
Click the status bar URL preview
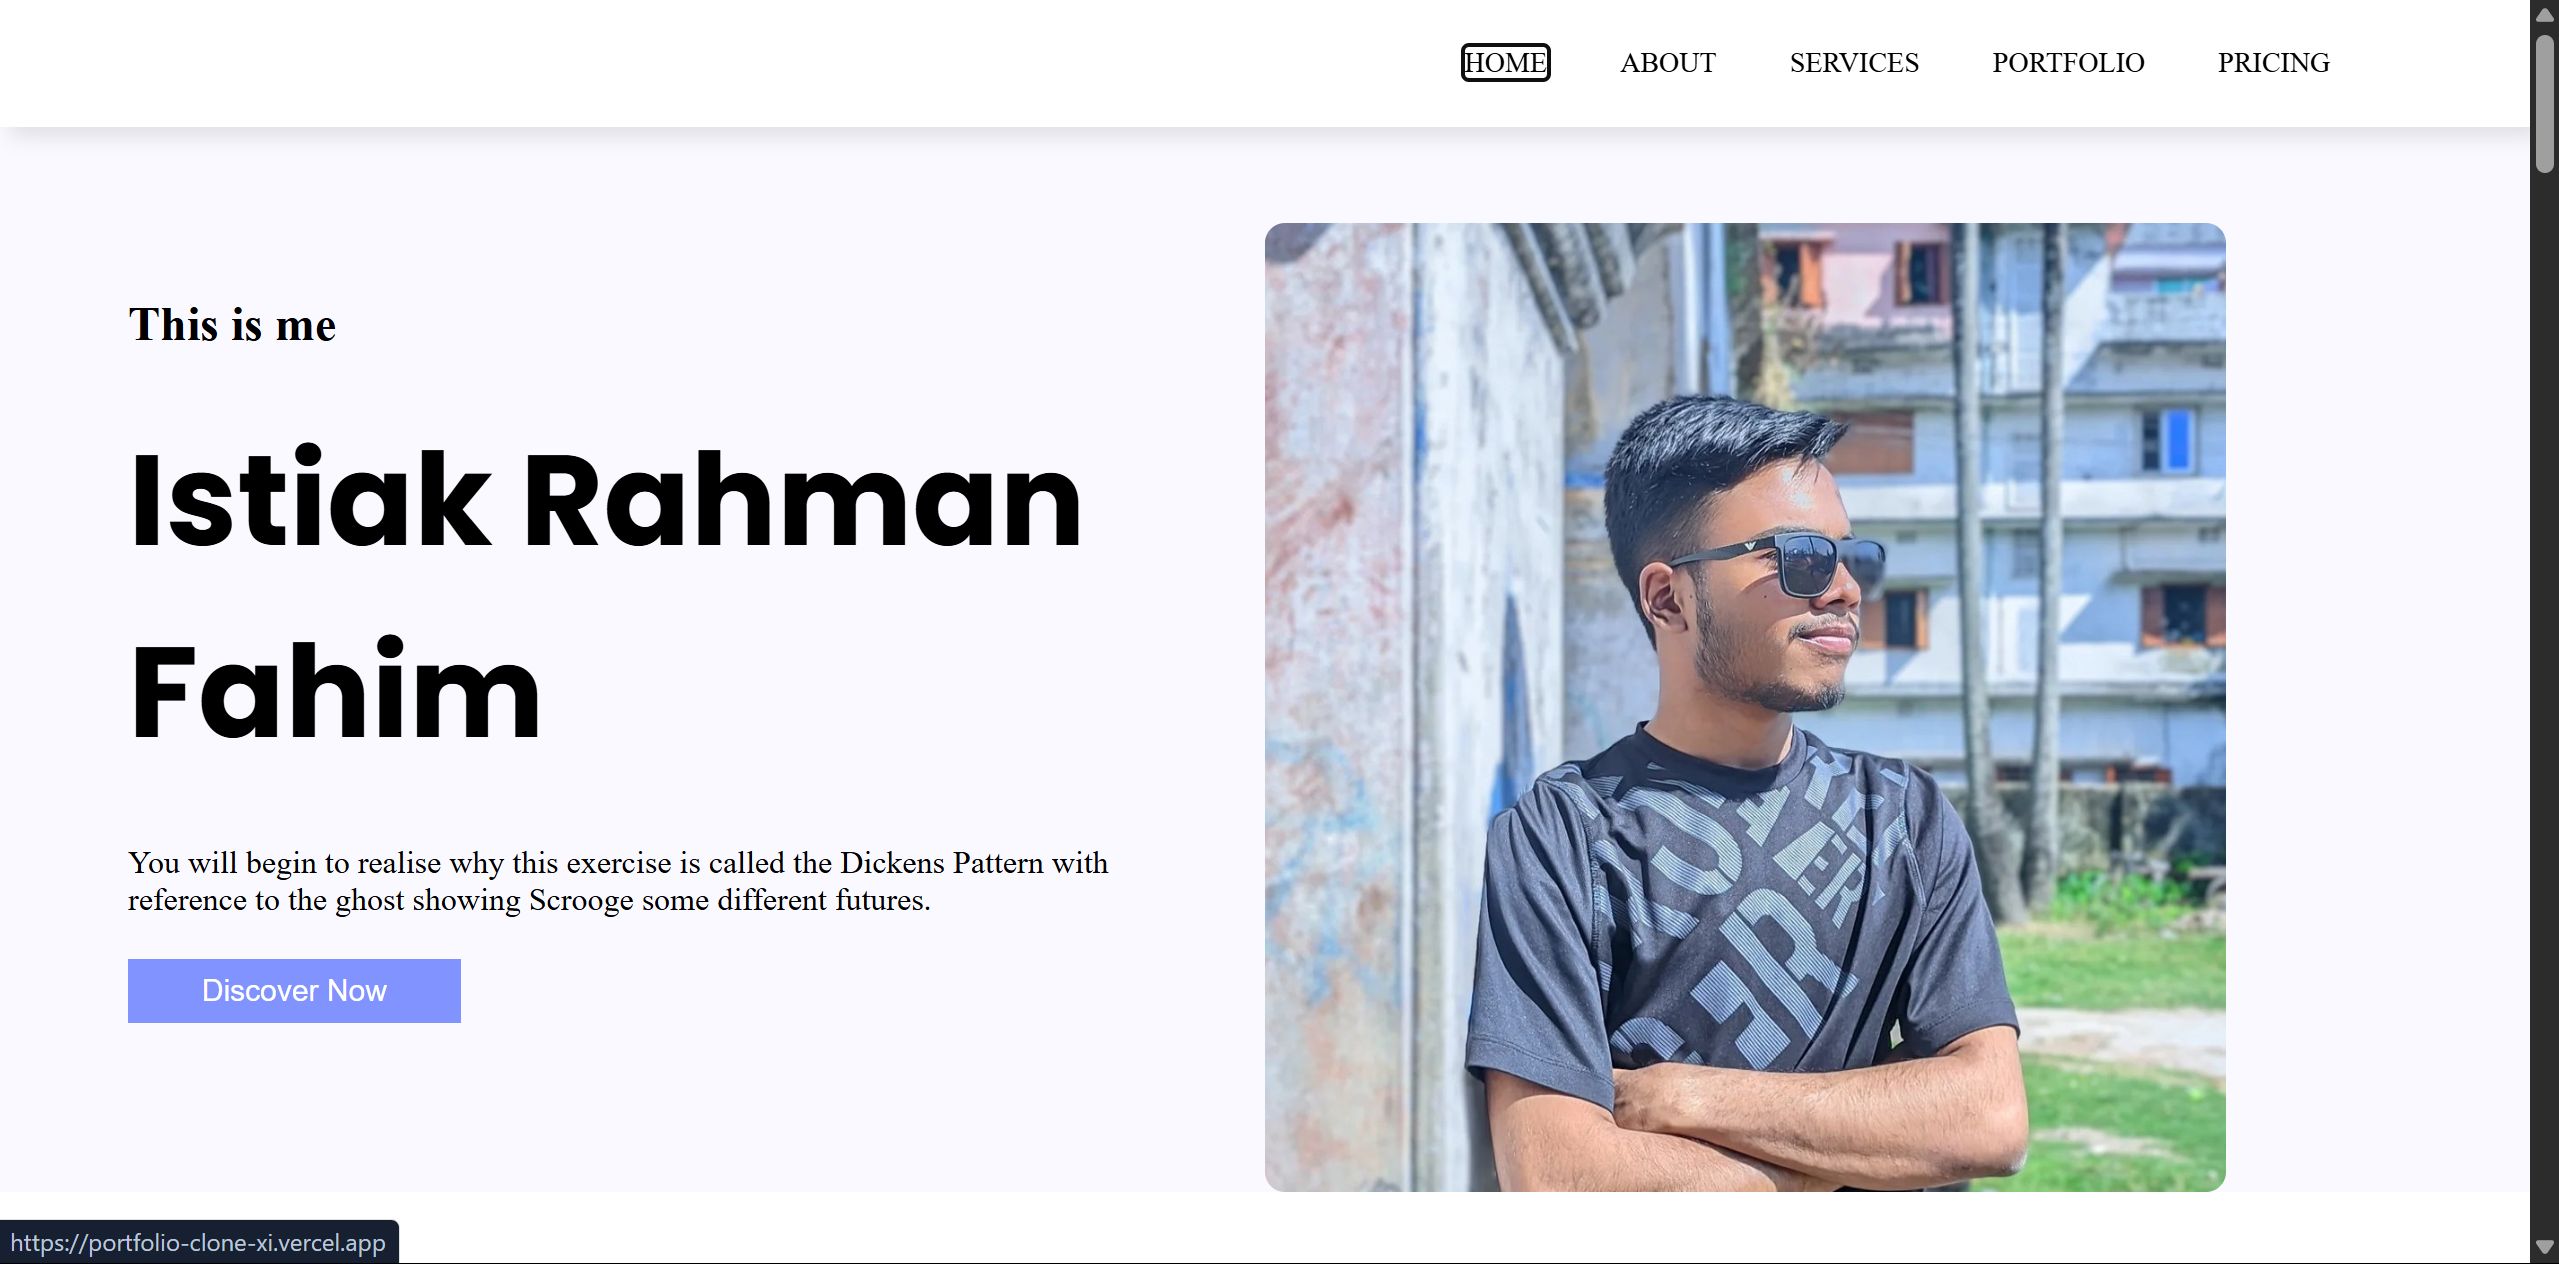click(x=198, y=1243)
